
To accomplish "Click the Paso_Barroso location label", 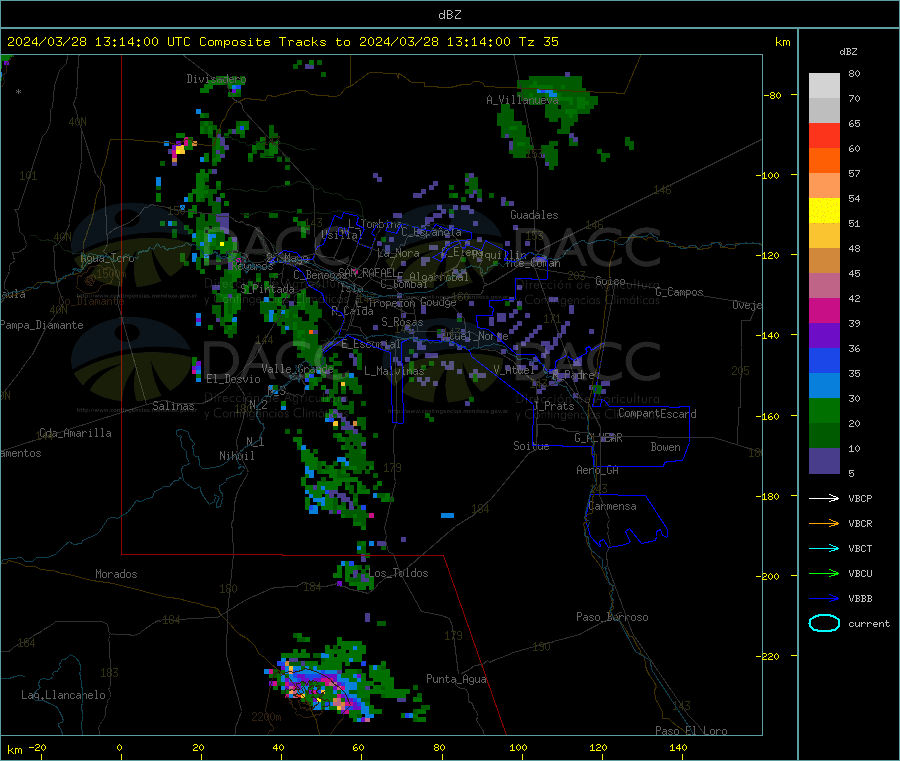I will (612, 617).
